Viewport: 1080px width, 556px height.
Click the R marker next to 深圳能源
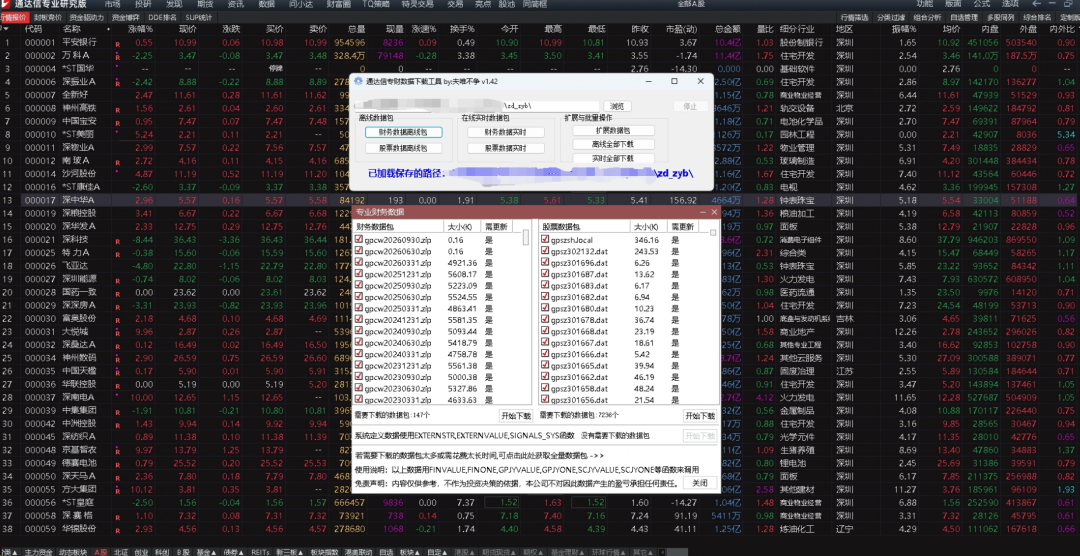(118, 280)
